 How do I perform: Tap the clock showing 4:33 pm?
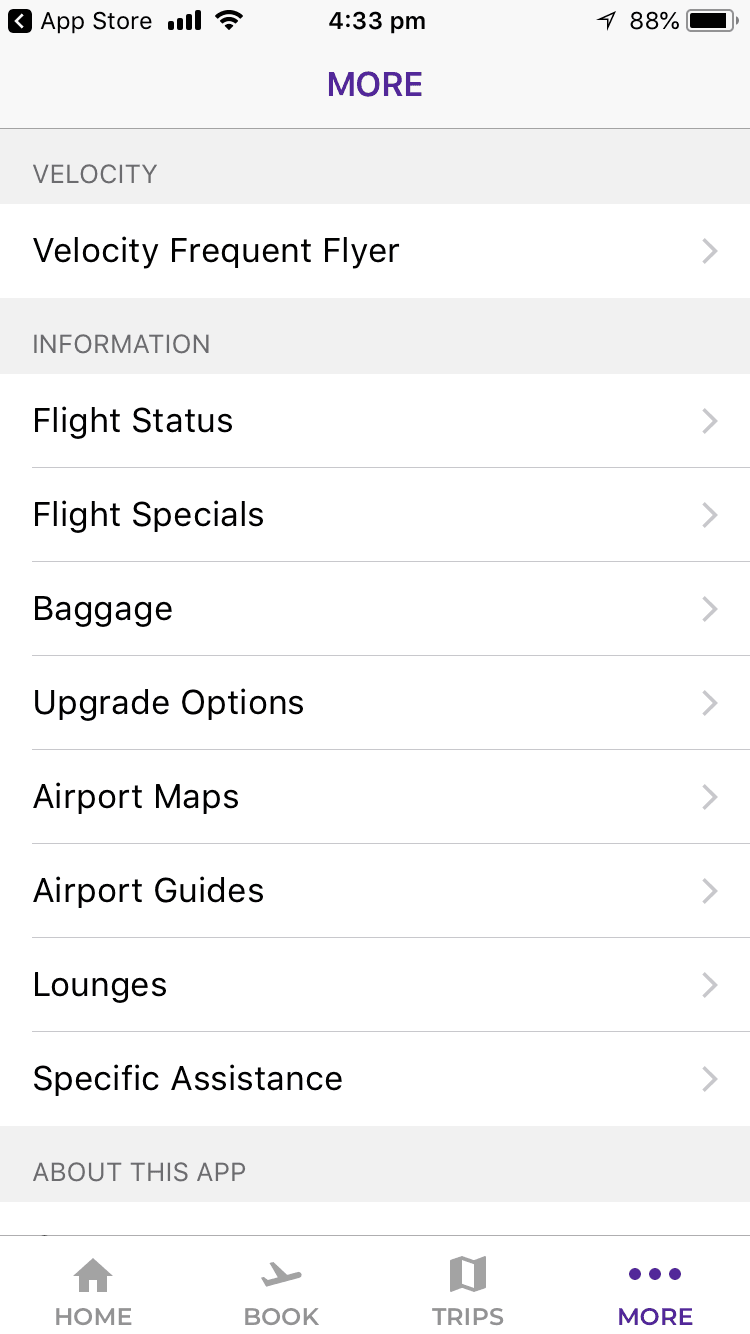click(377, 21)
